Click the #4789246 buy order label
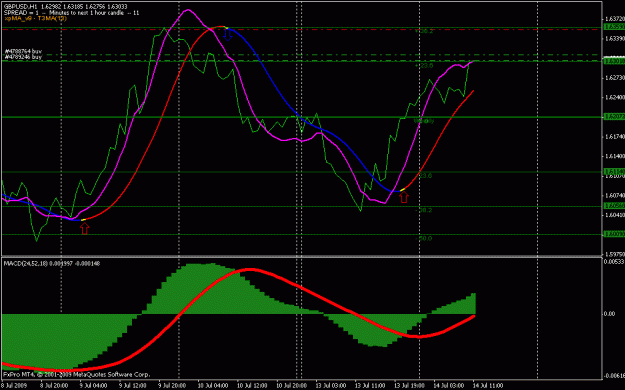Screen dimensions: 625x390 (23, 57)
